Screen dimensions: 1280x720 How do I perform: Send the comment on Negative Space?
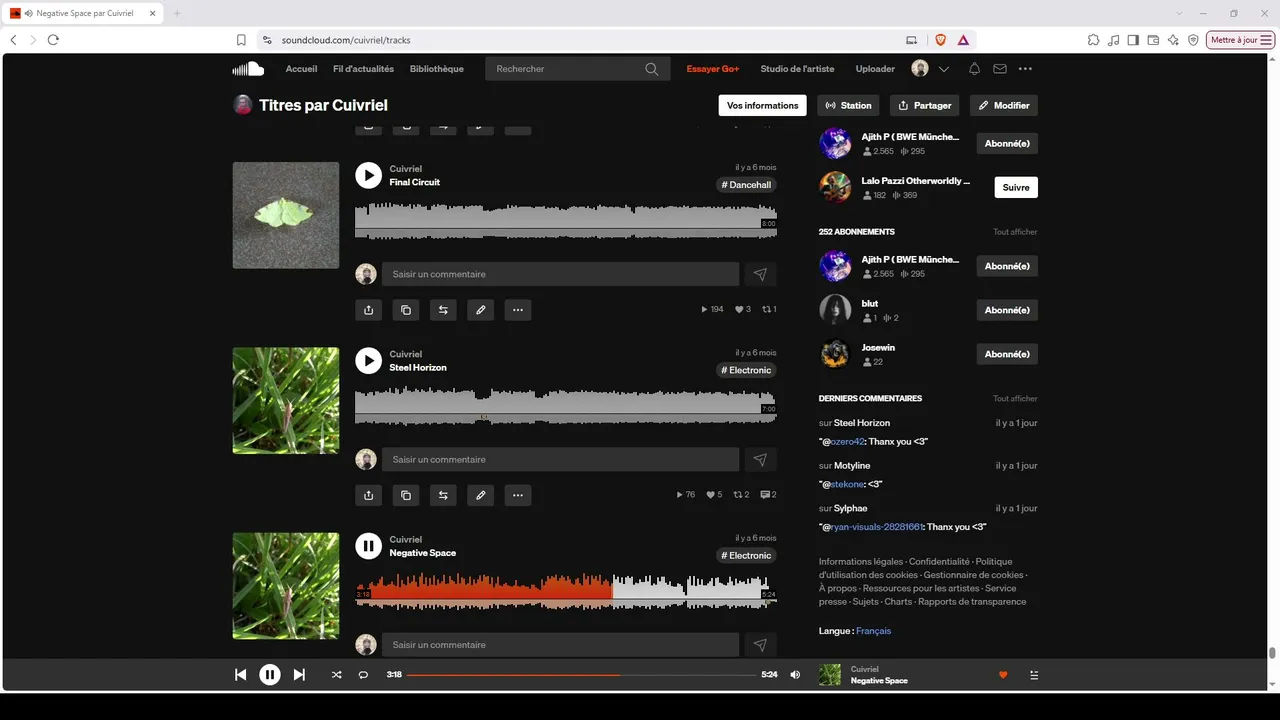[x=760, y=645]
